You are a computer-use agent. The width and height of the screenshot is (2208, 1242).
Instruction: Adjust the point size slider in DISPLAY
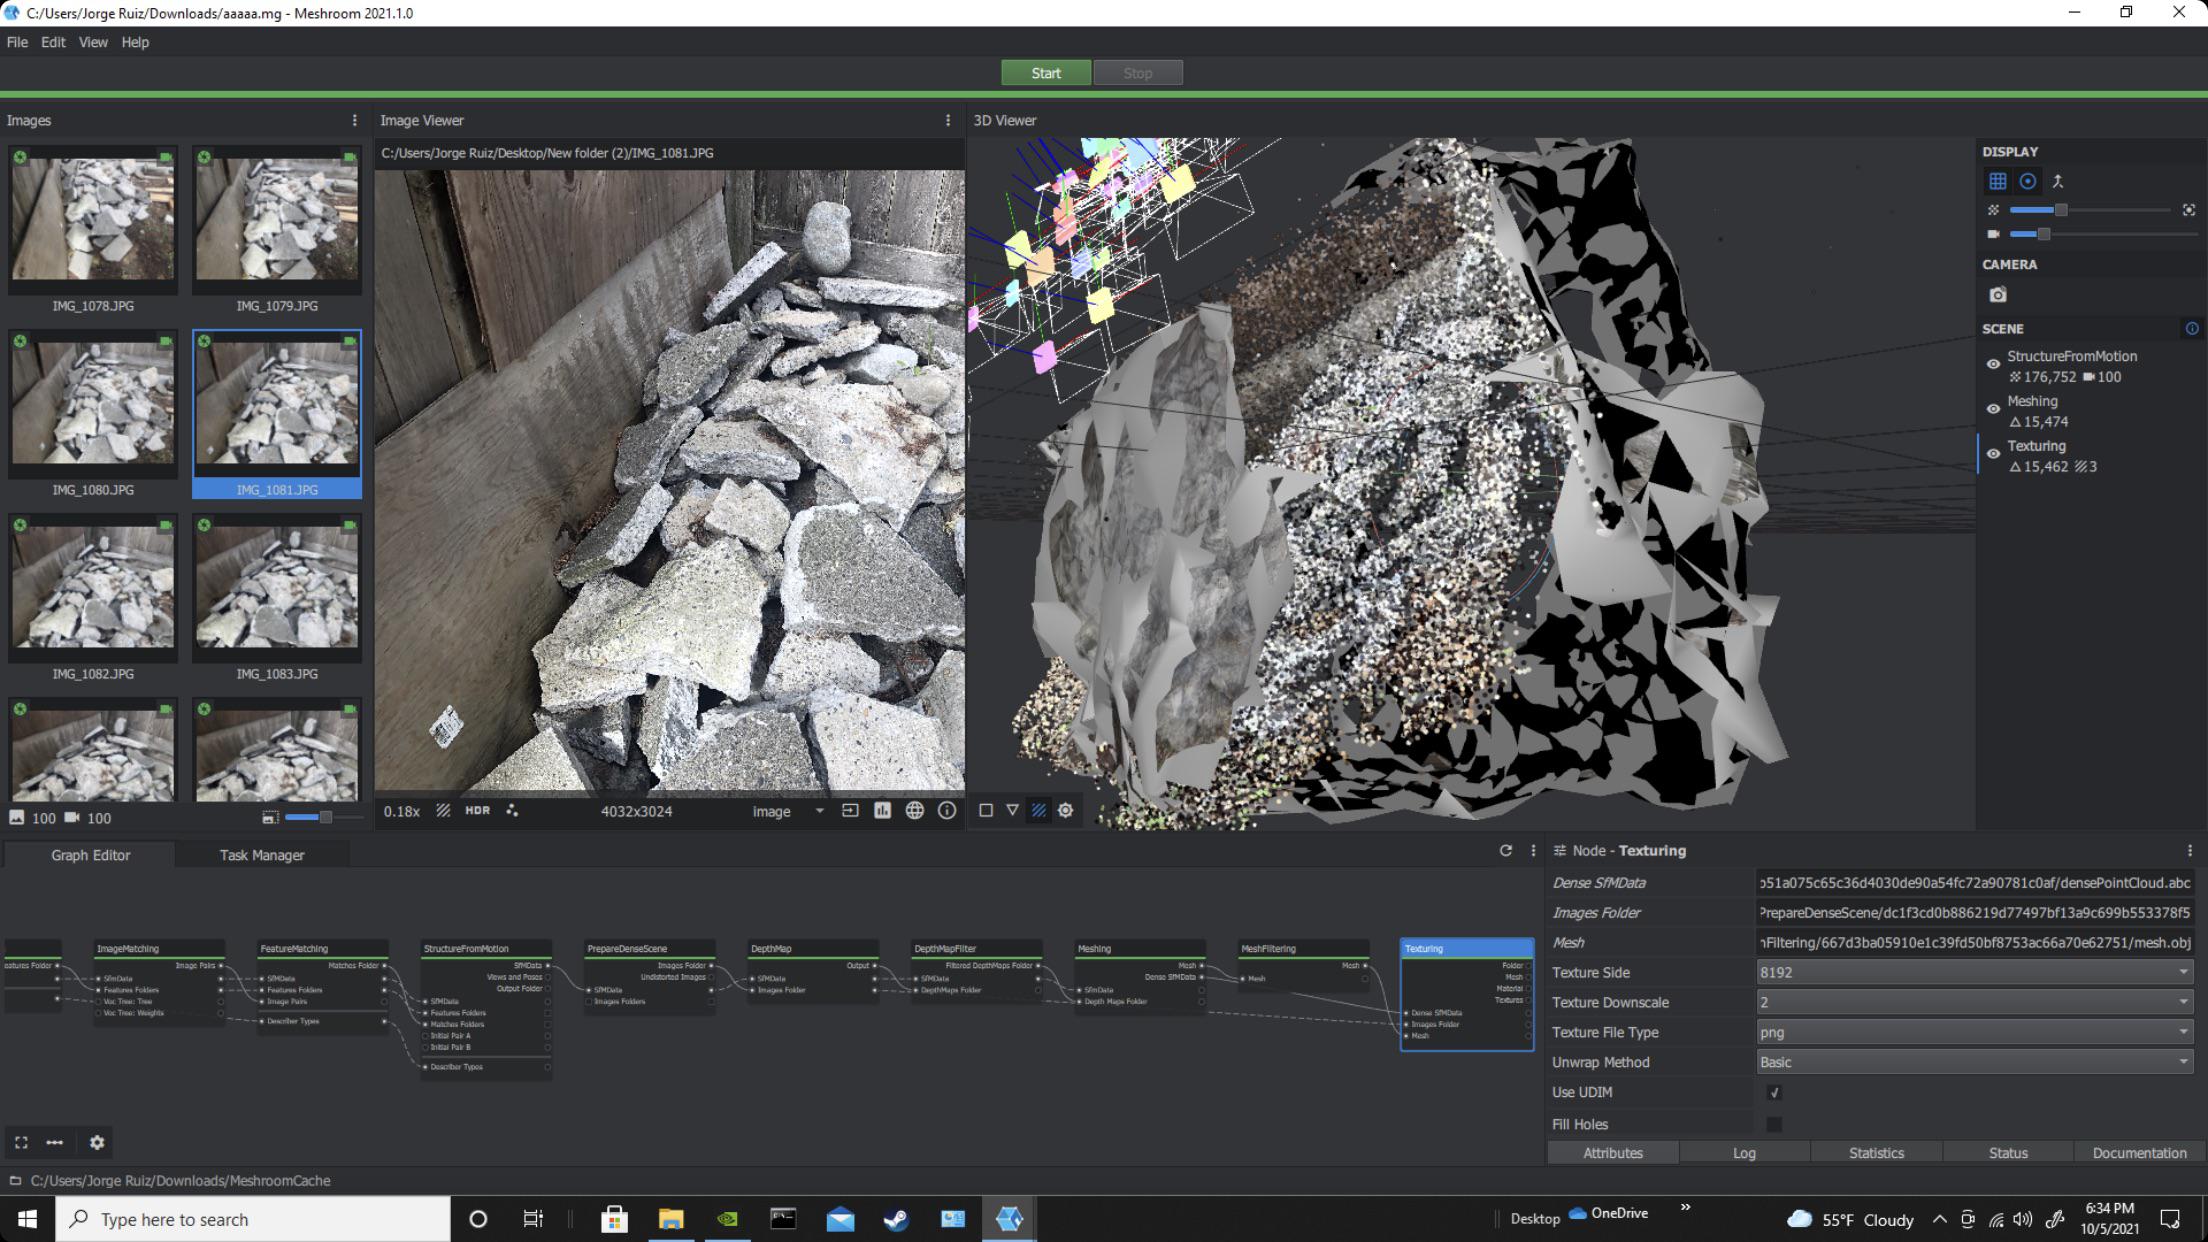point(2060,210)
